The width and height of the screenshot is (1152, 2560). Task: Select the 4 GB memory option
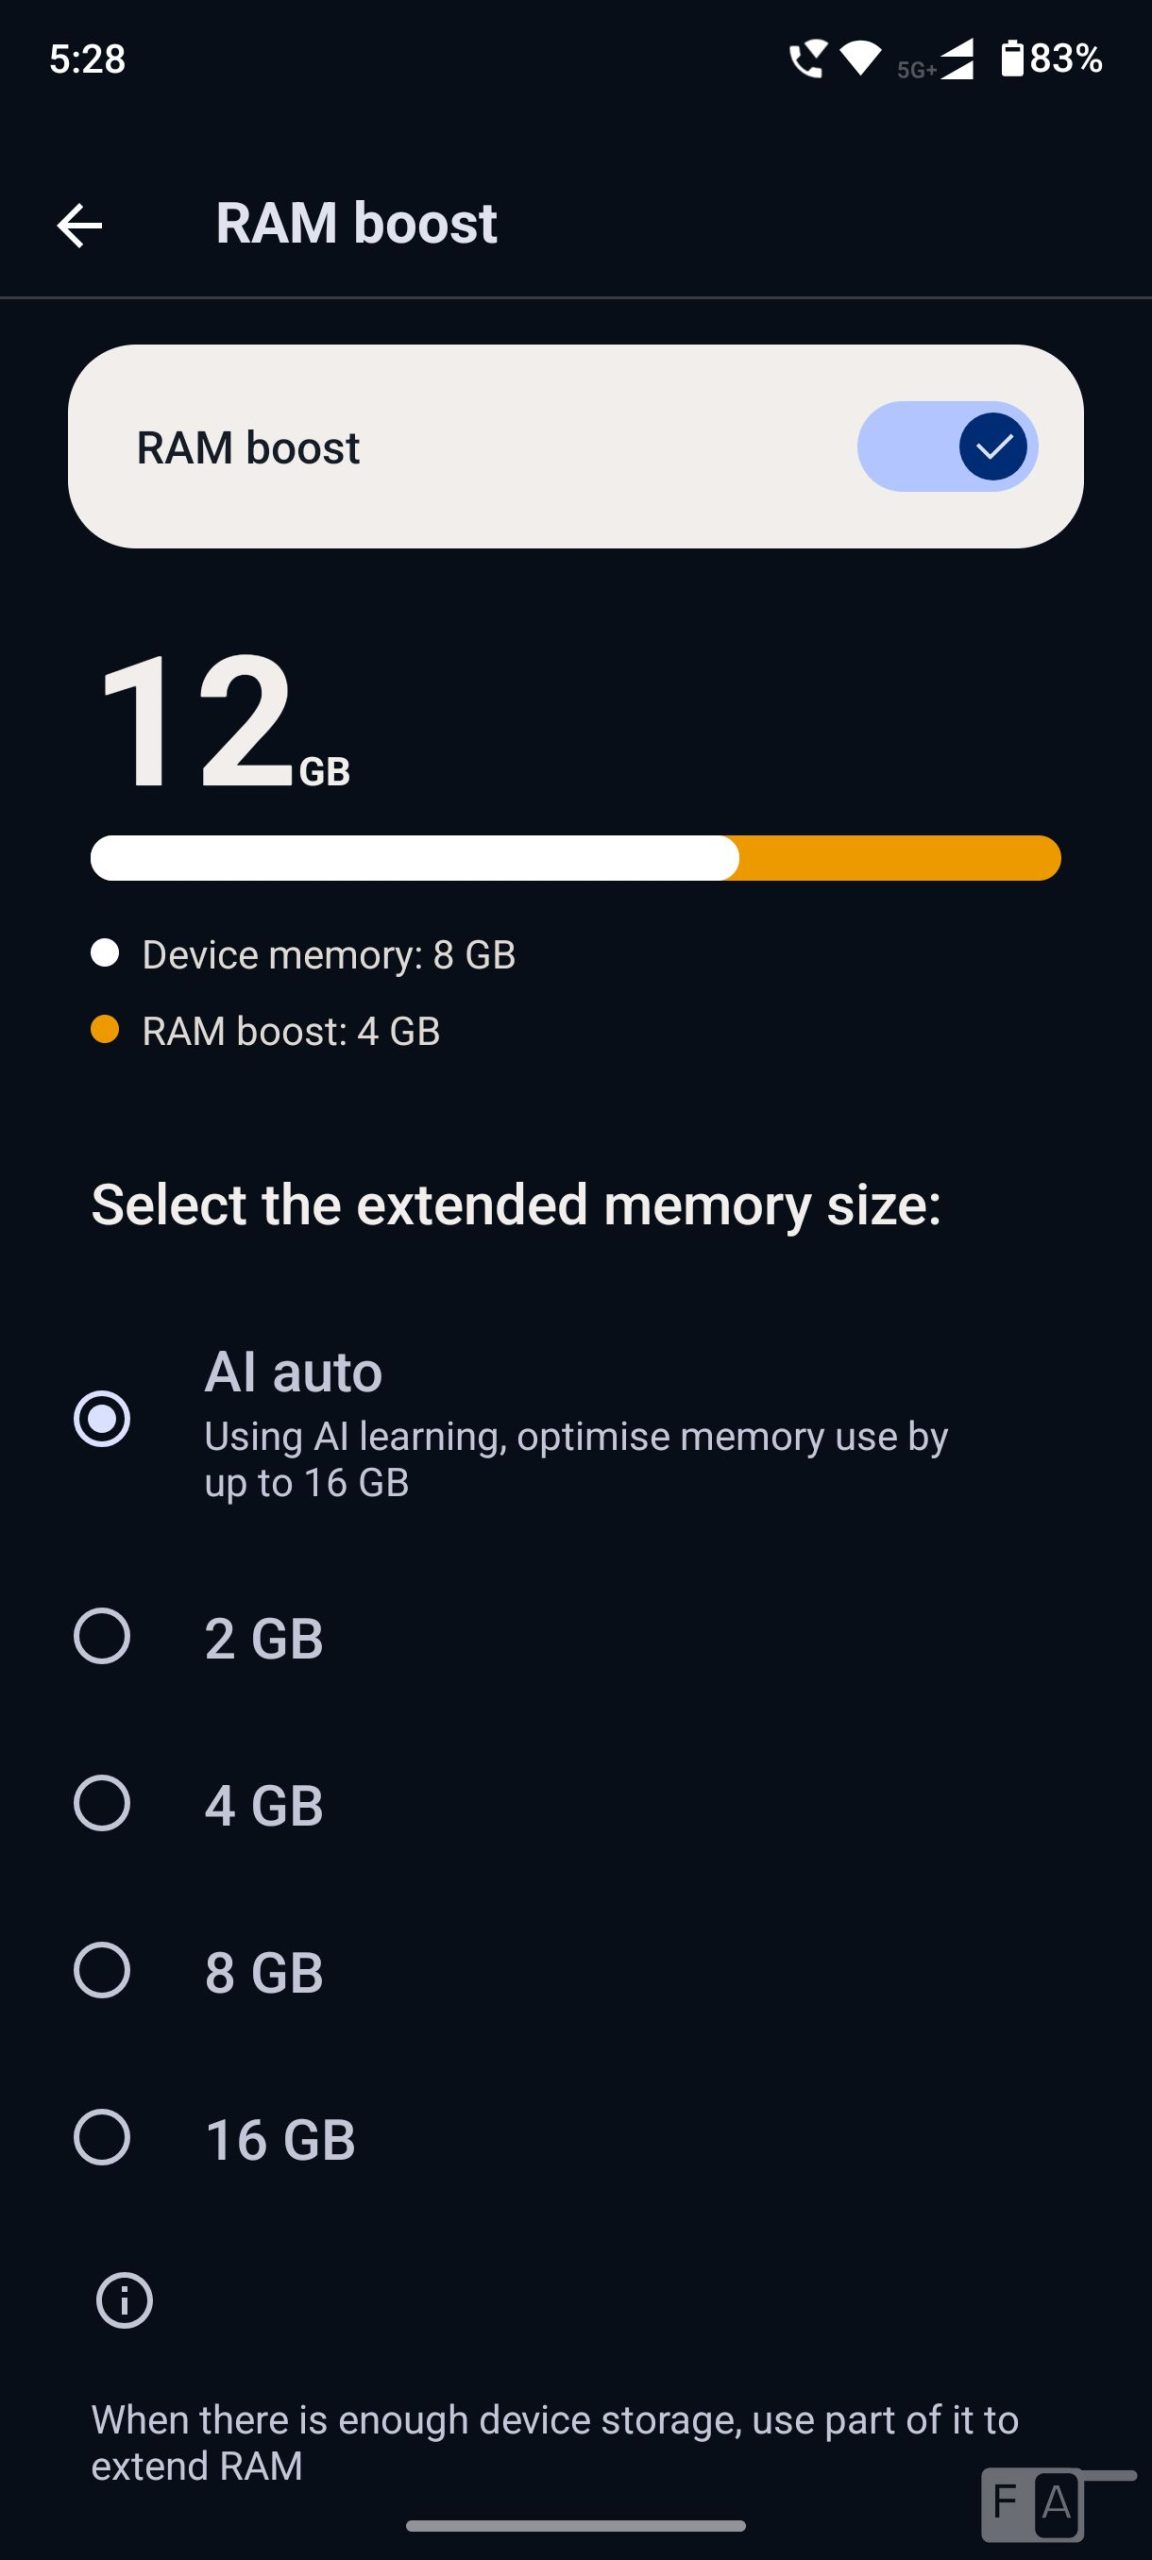tap(102, 1804)
